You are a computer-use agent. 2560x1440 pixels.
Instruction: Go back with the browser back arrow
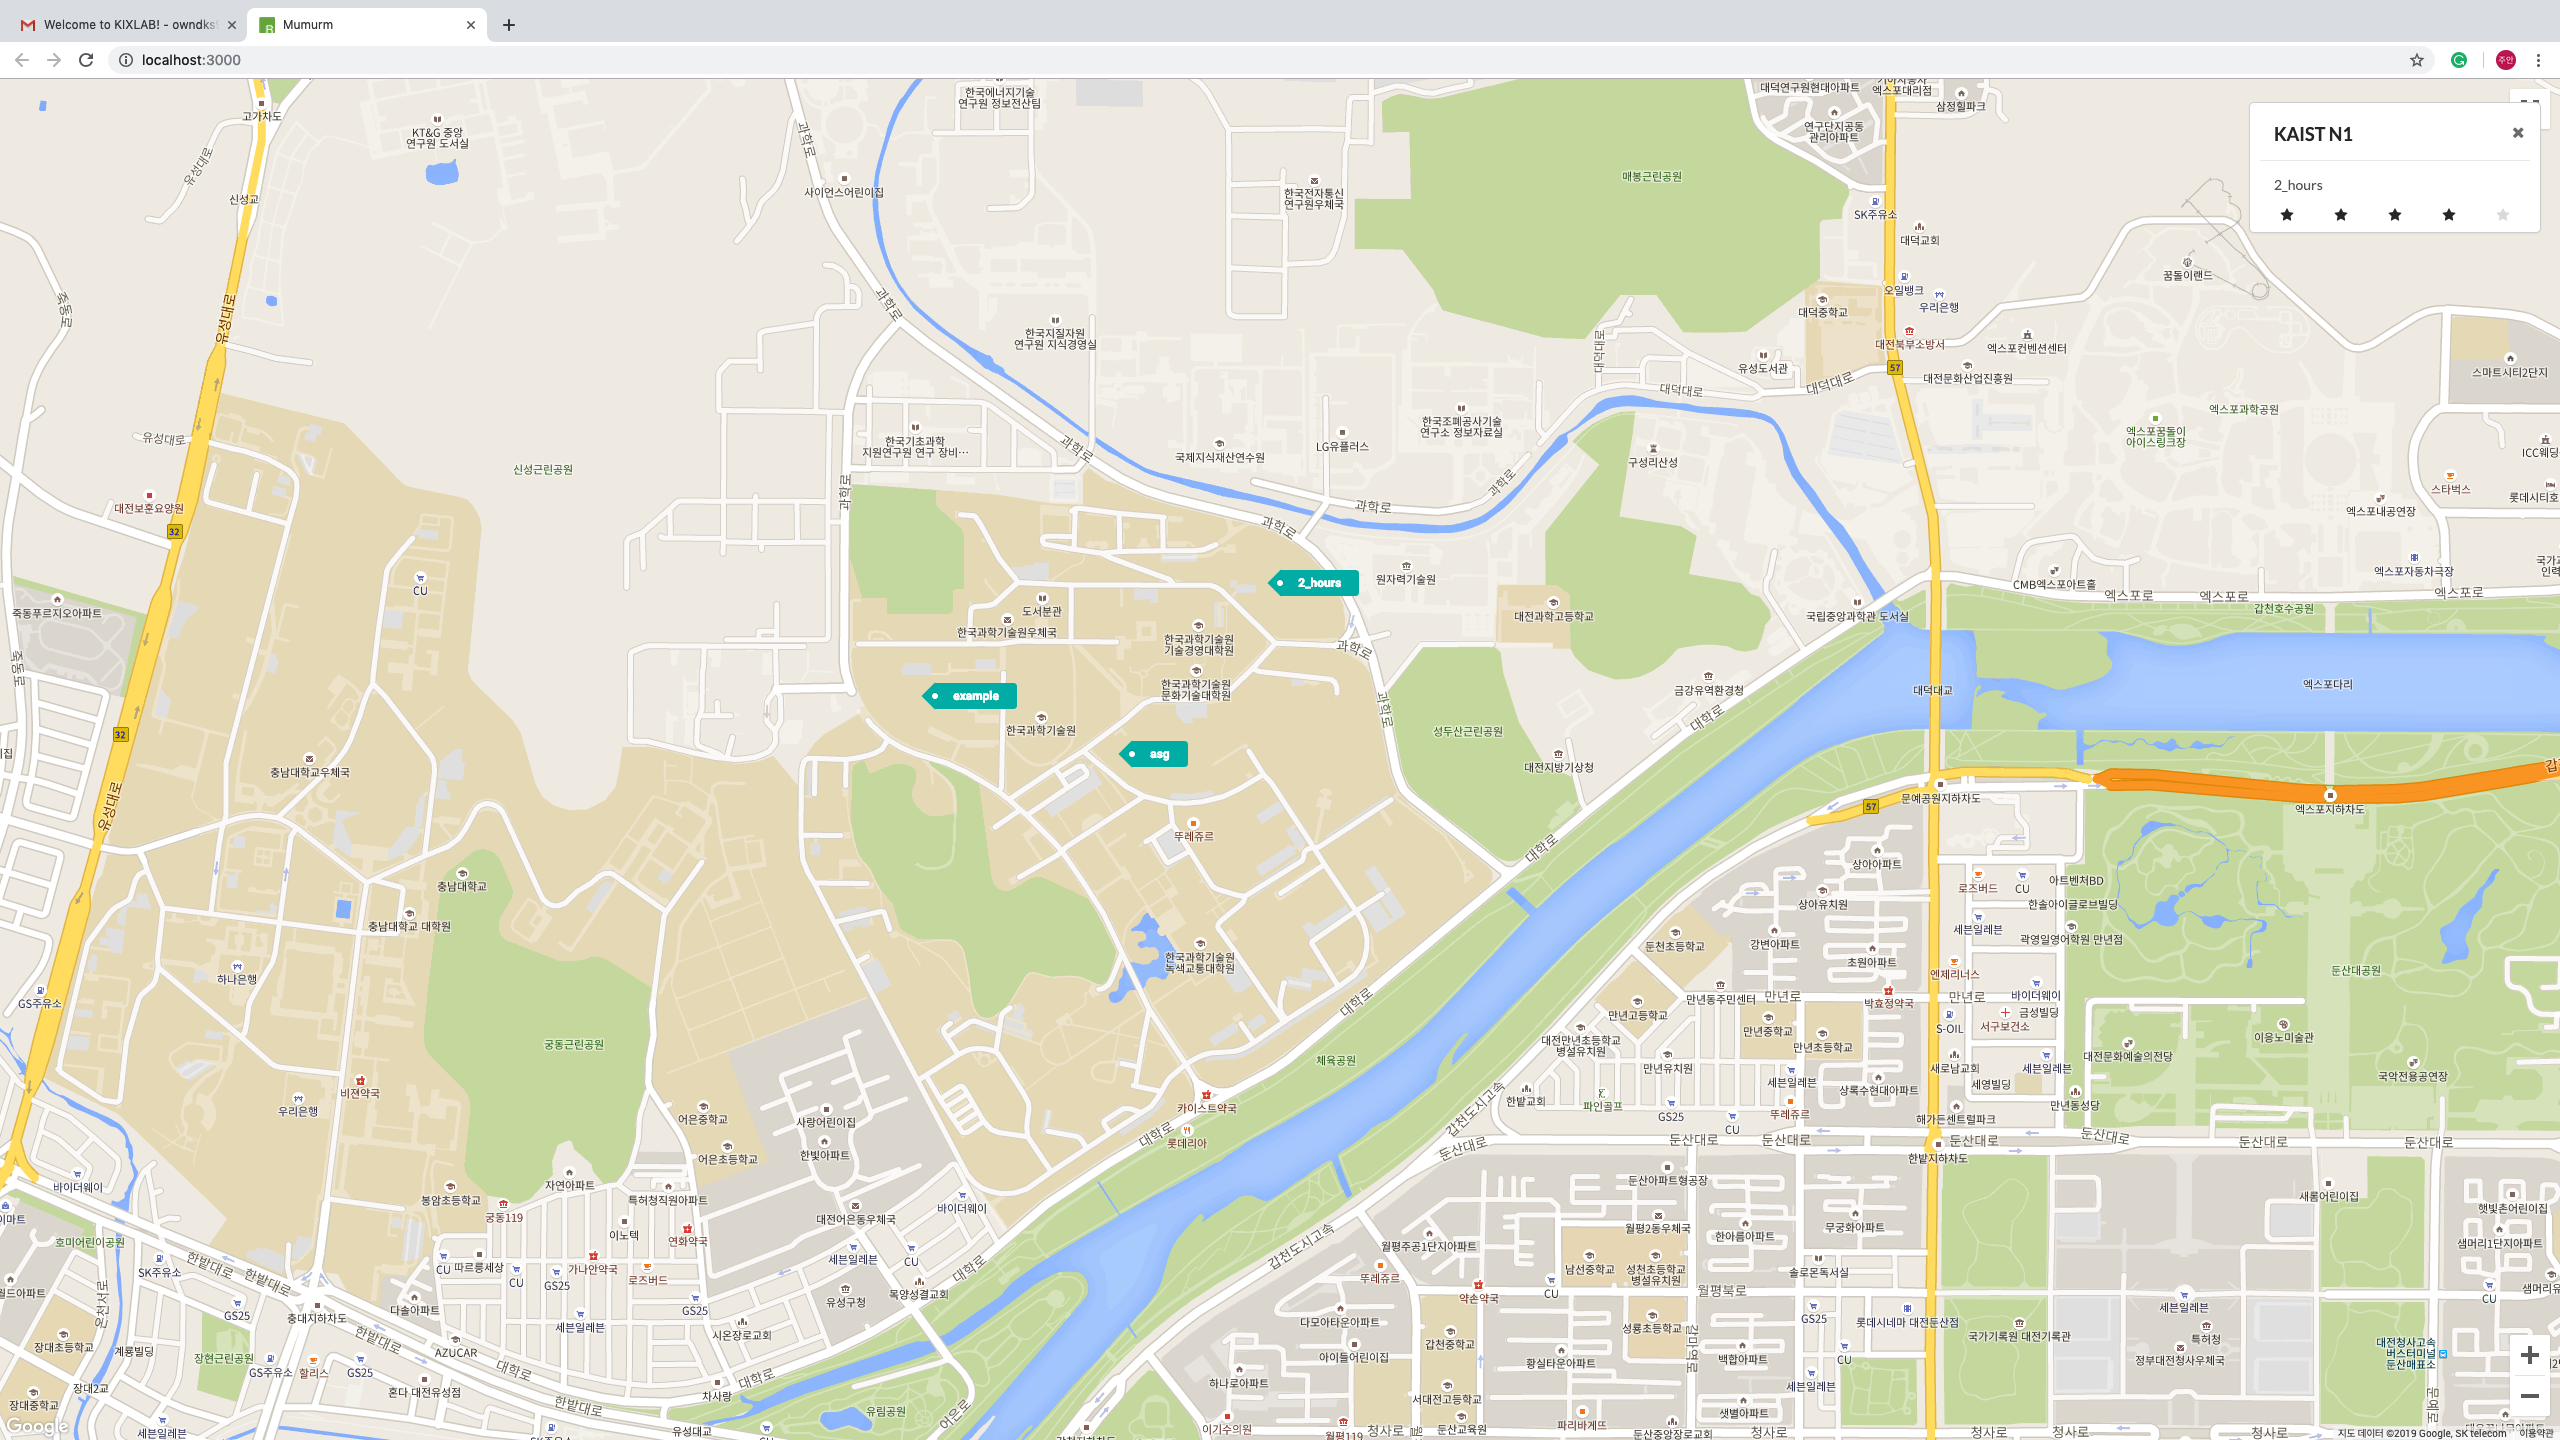(22, 60)
